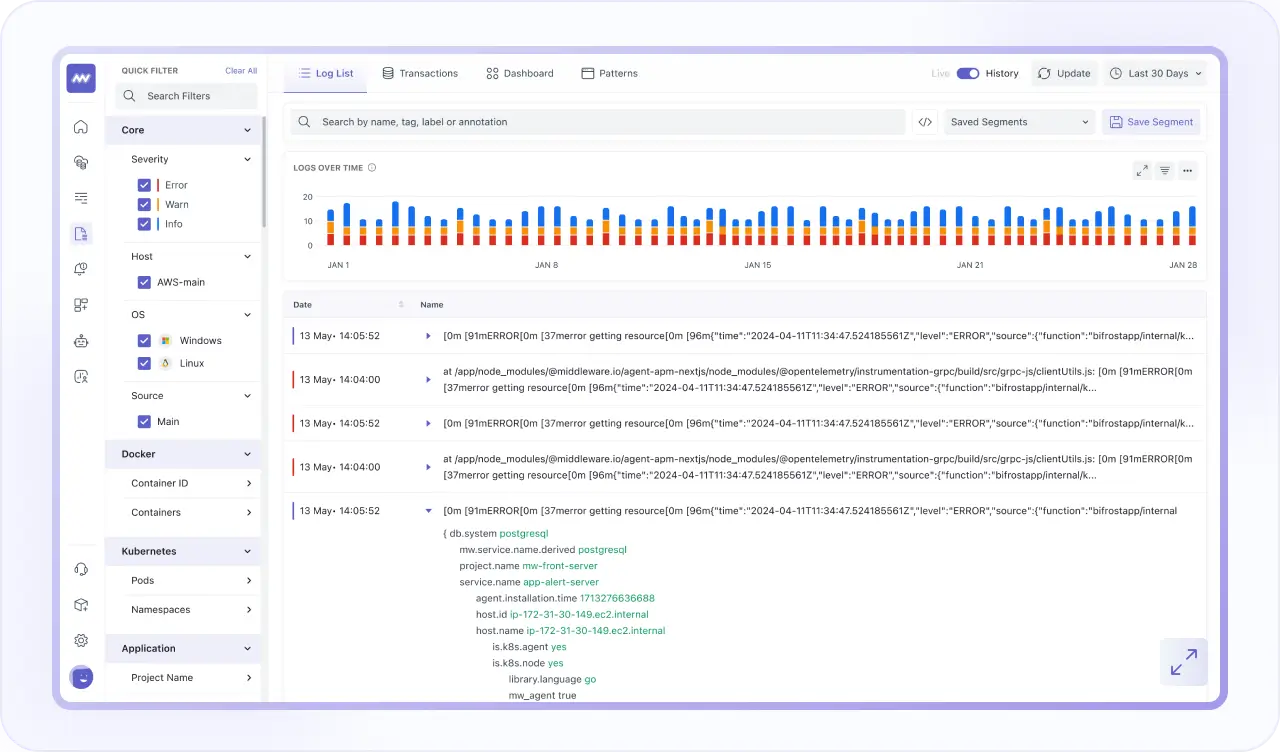
Task: Switch to the Transactions tab
Action: coord(420,73)
